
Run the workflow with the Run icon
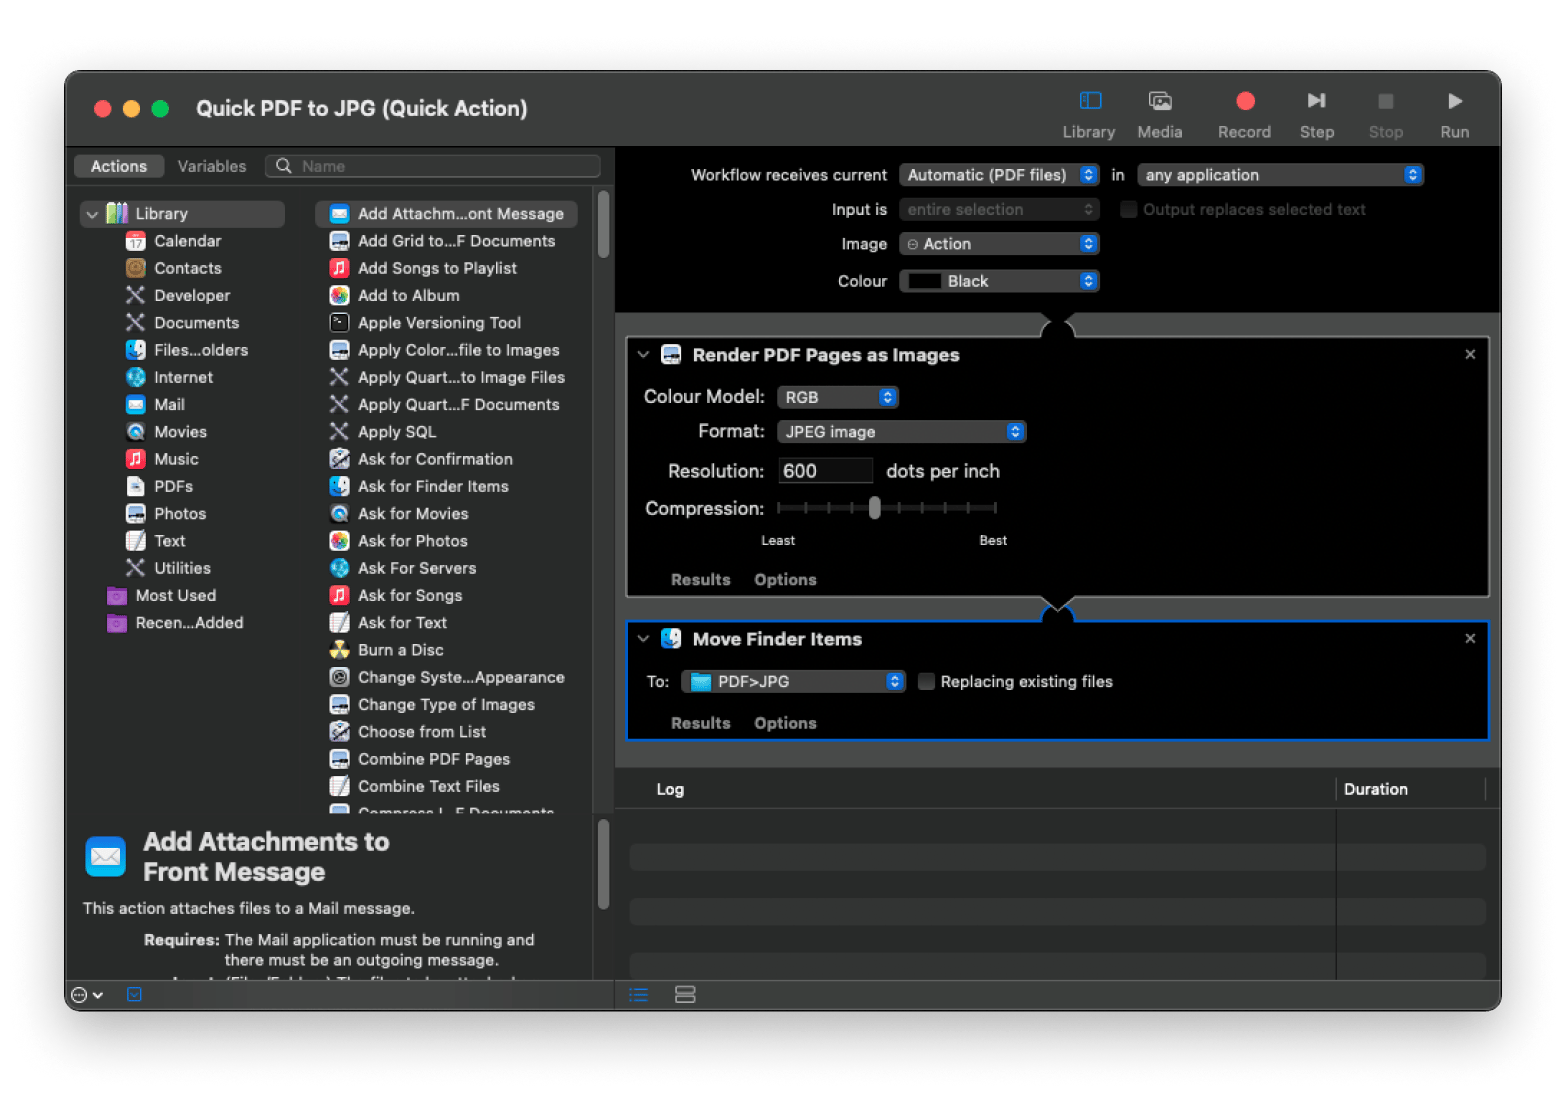click(x=1454, y=102)
